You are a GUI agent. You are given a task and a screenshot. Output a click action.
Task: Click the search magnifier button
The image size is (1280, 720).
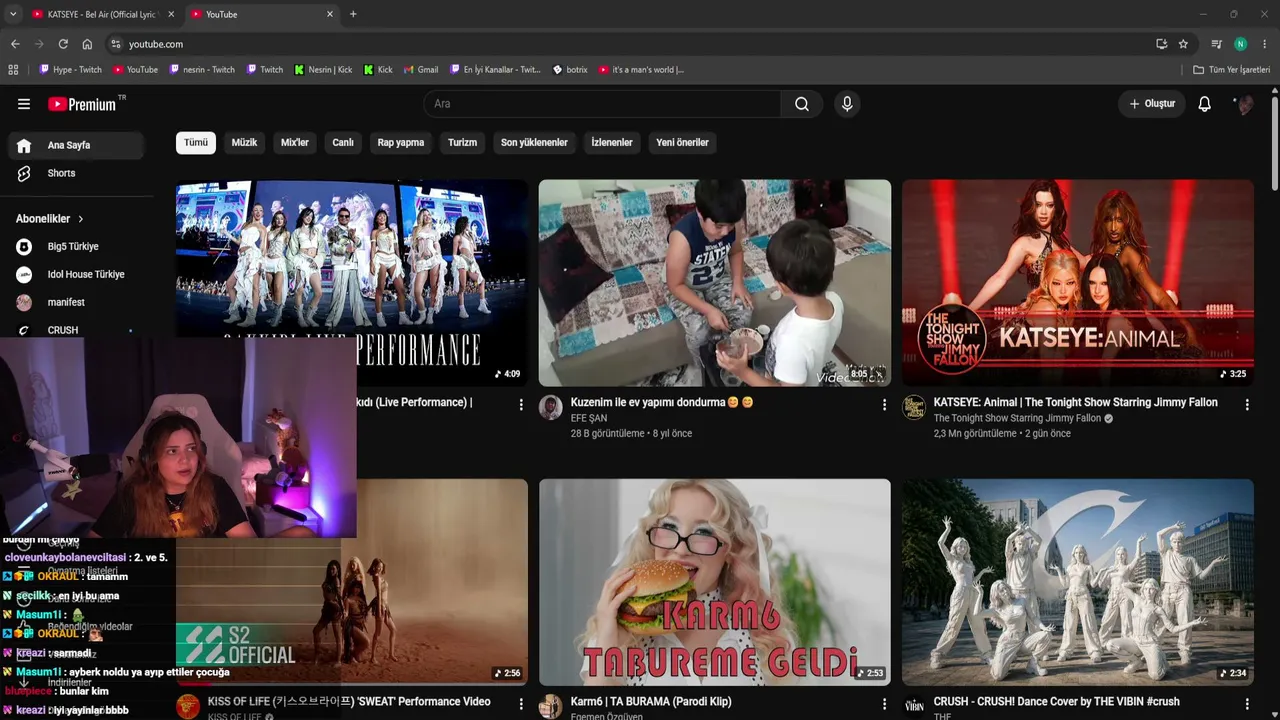coord(802,104)
